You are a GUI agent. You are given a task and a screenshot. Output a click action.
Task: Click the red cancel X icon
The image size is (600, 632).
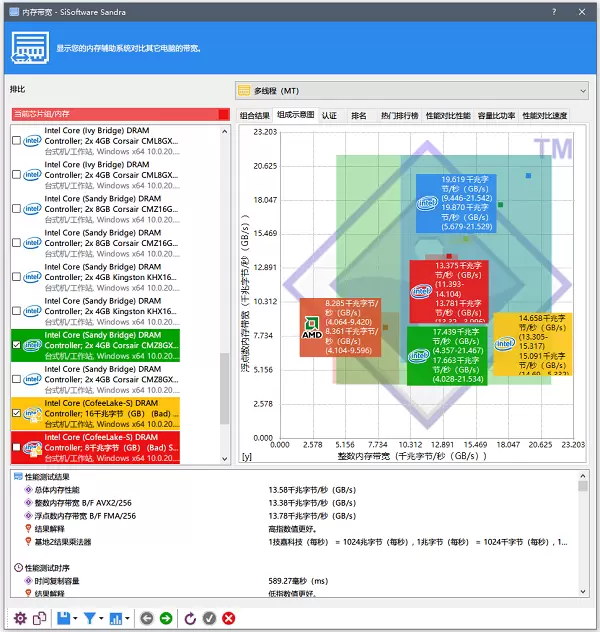[x=229, y=618]
